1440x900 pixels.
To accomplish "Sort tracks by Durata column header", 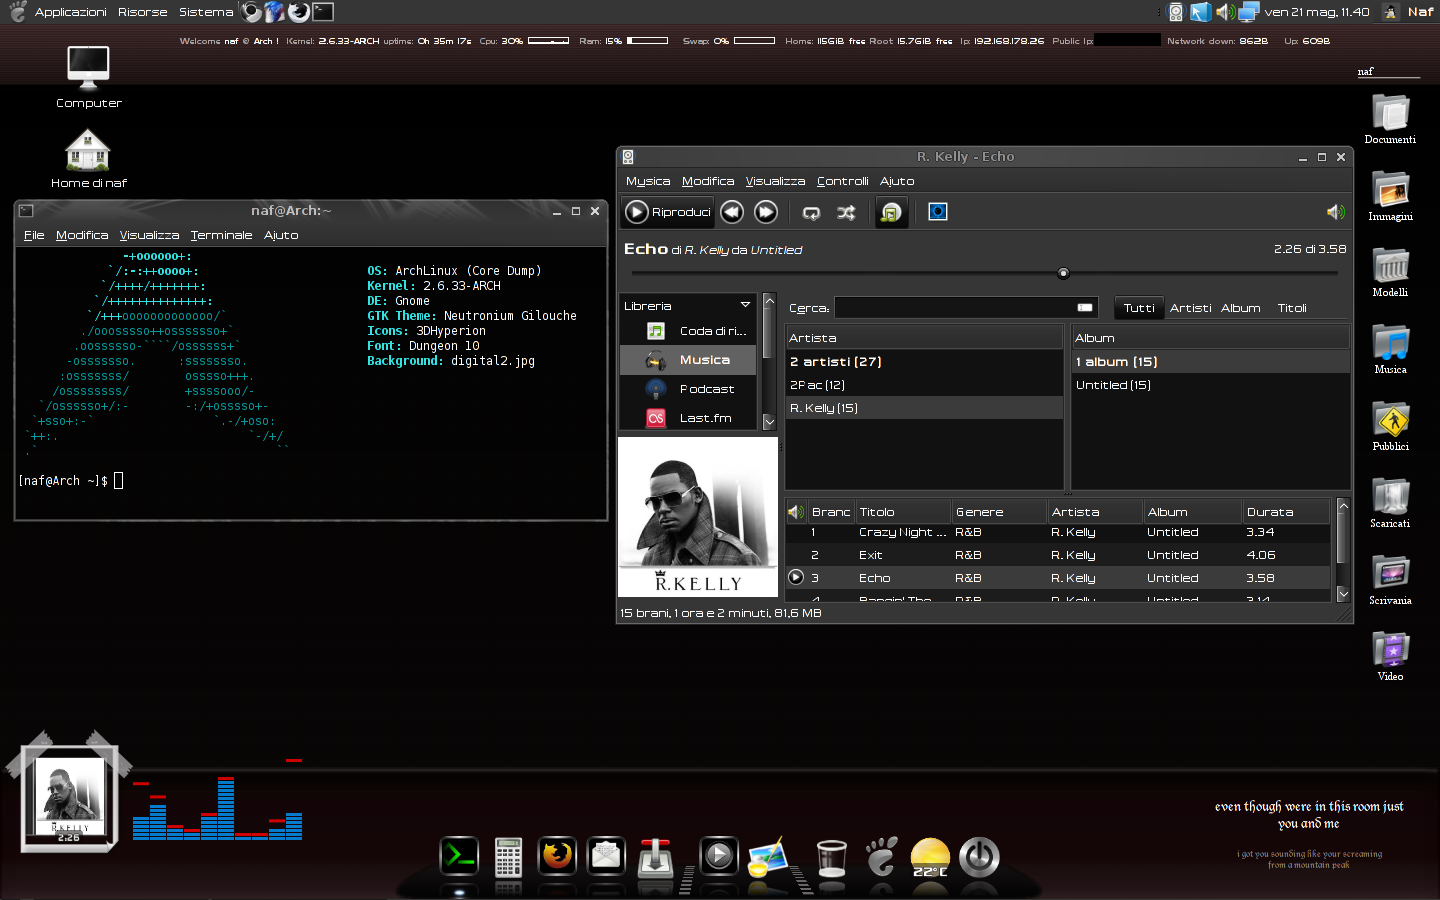I will [x=1286, y=512].
